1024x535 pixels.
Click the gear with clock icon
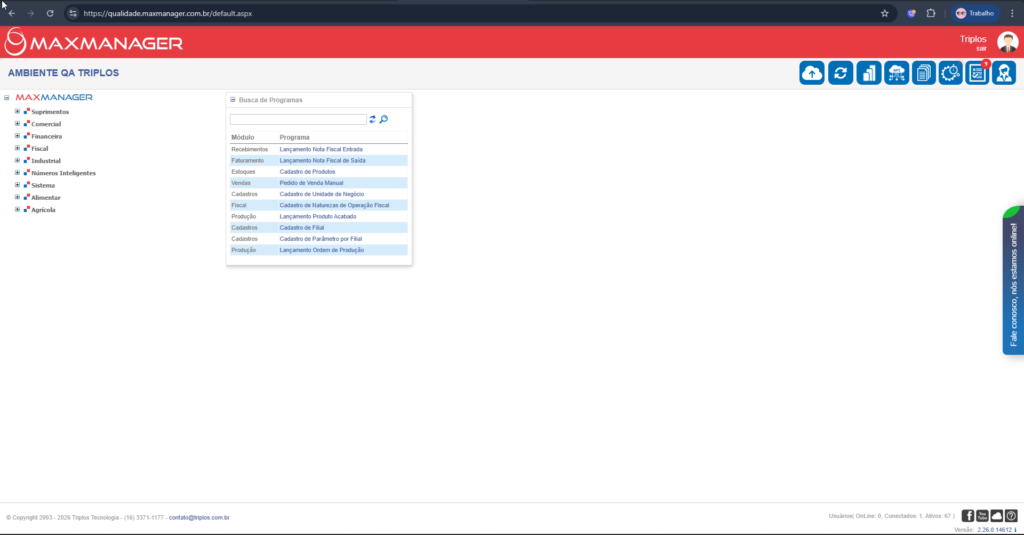[x=950, y=73]
